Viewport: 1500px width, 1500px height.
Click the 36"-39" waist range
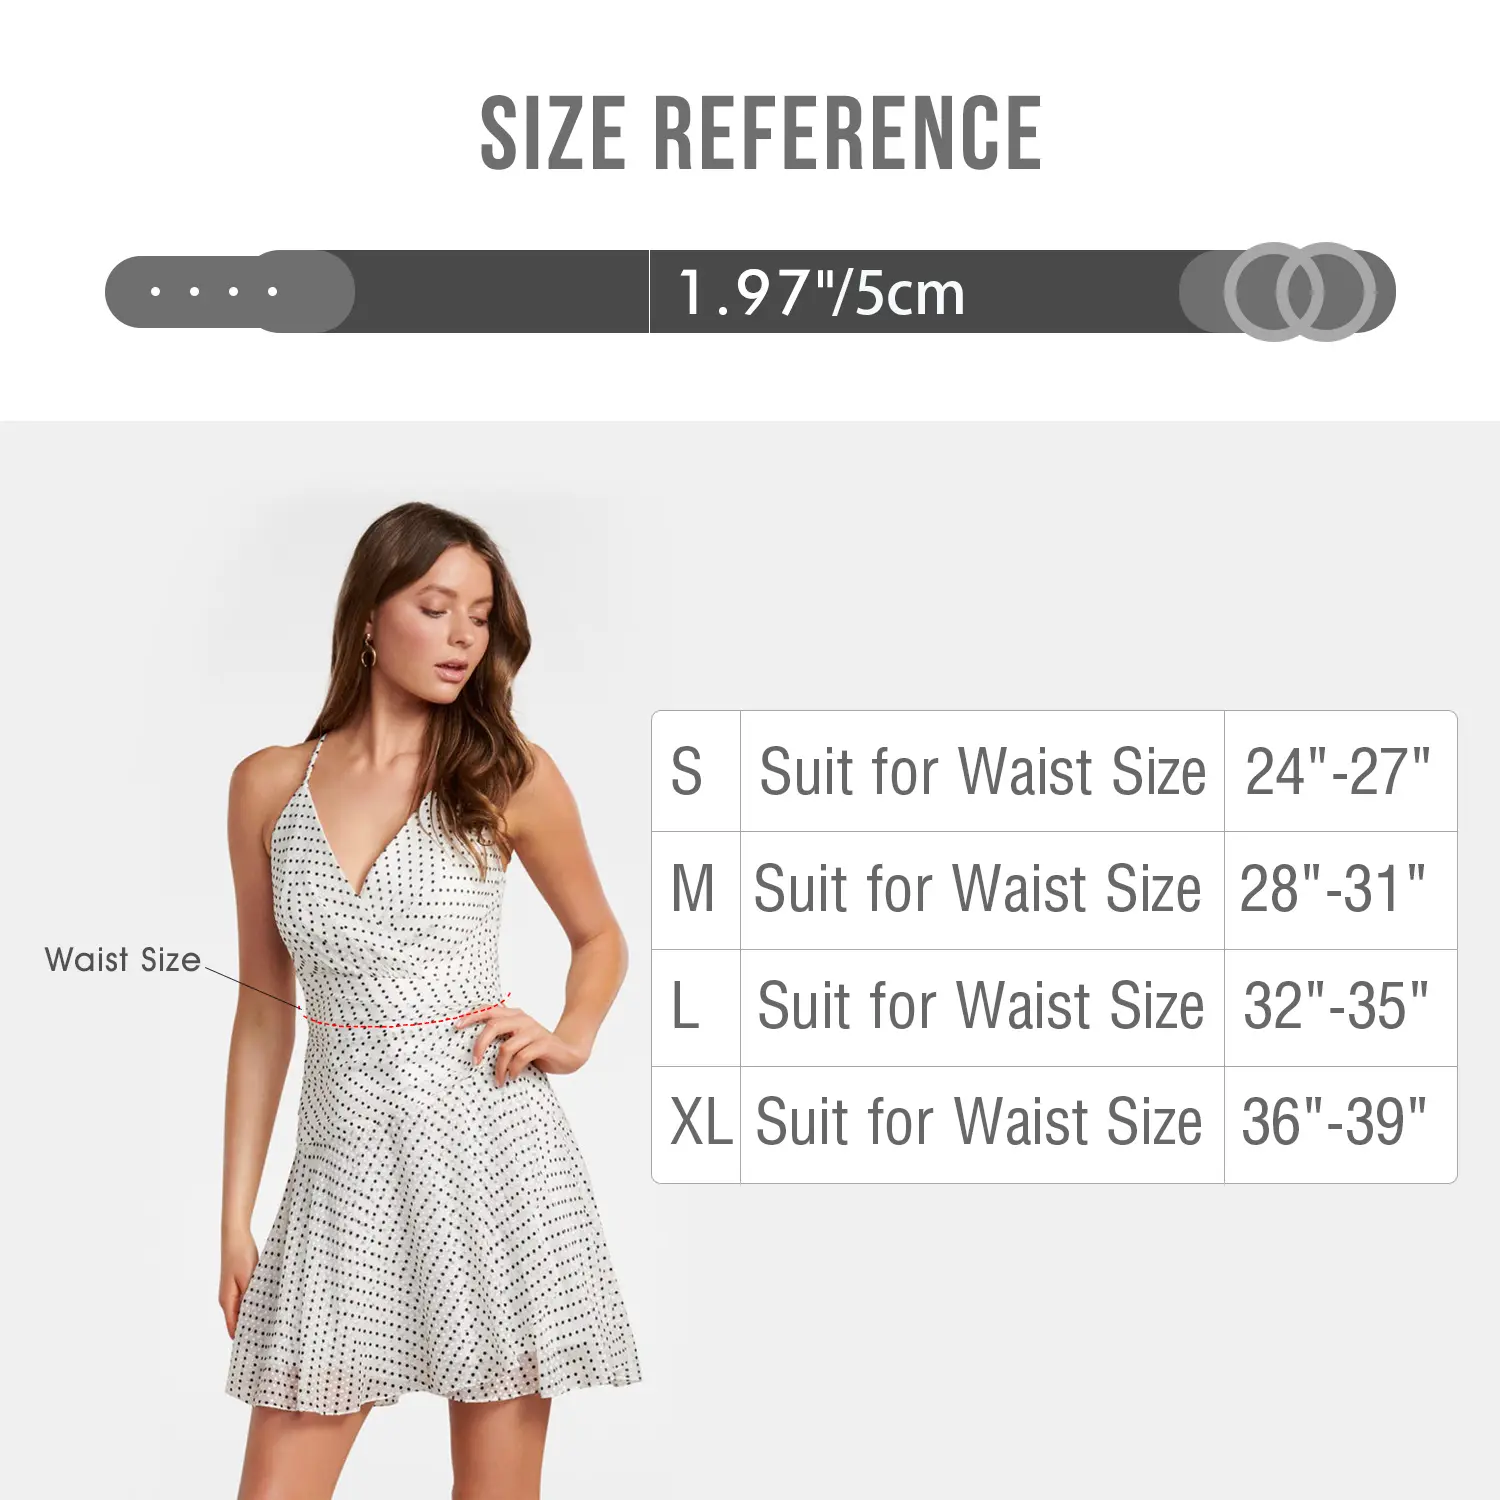pyautogui.click(x=1334, y=1122)
